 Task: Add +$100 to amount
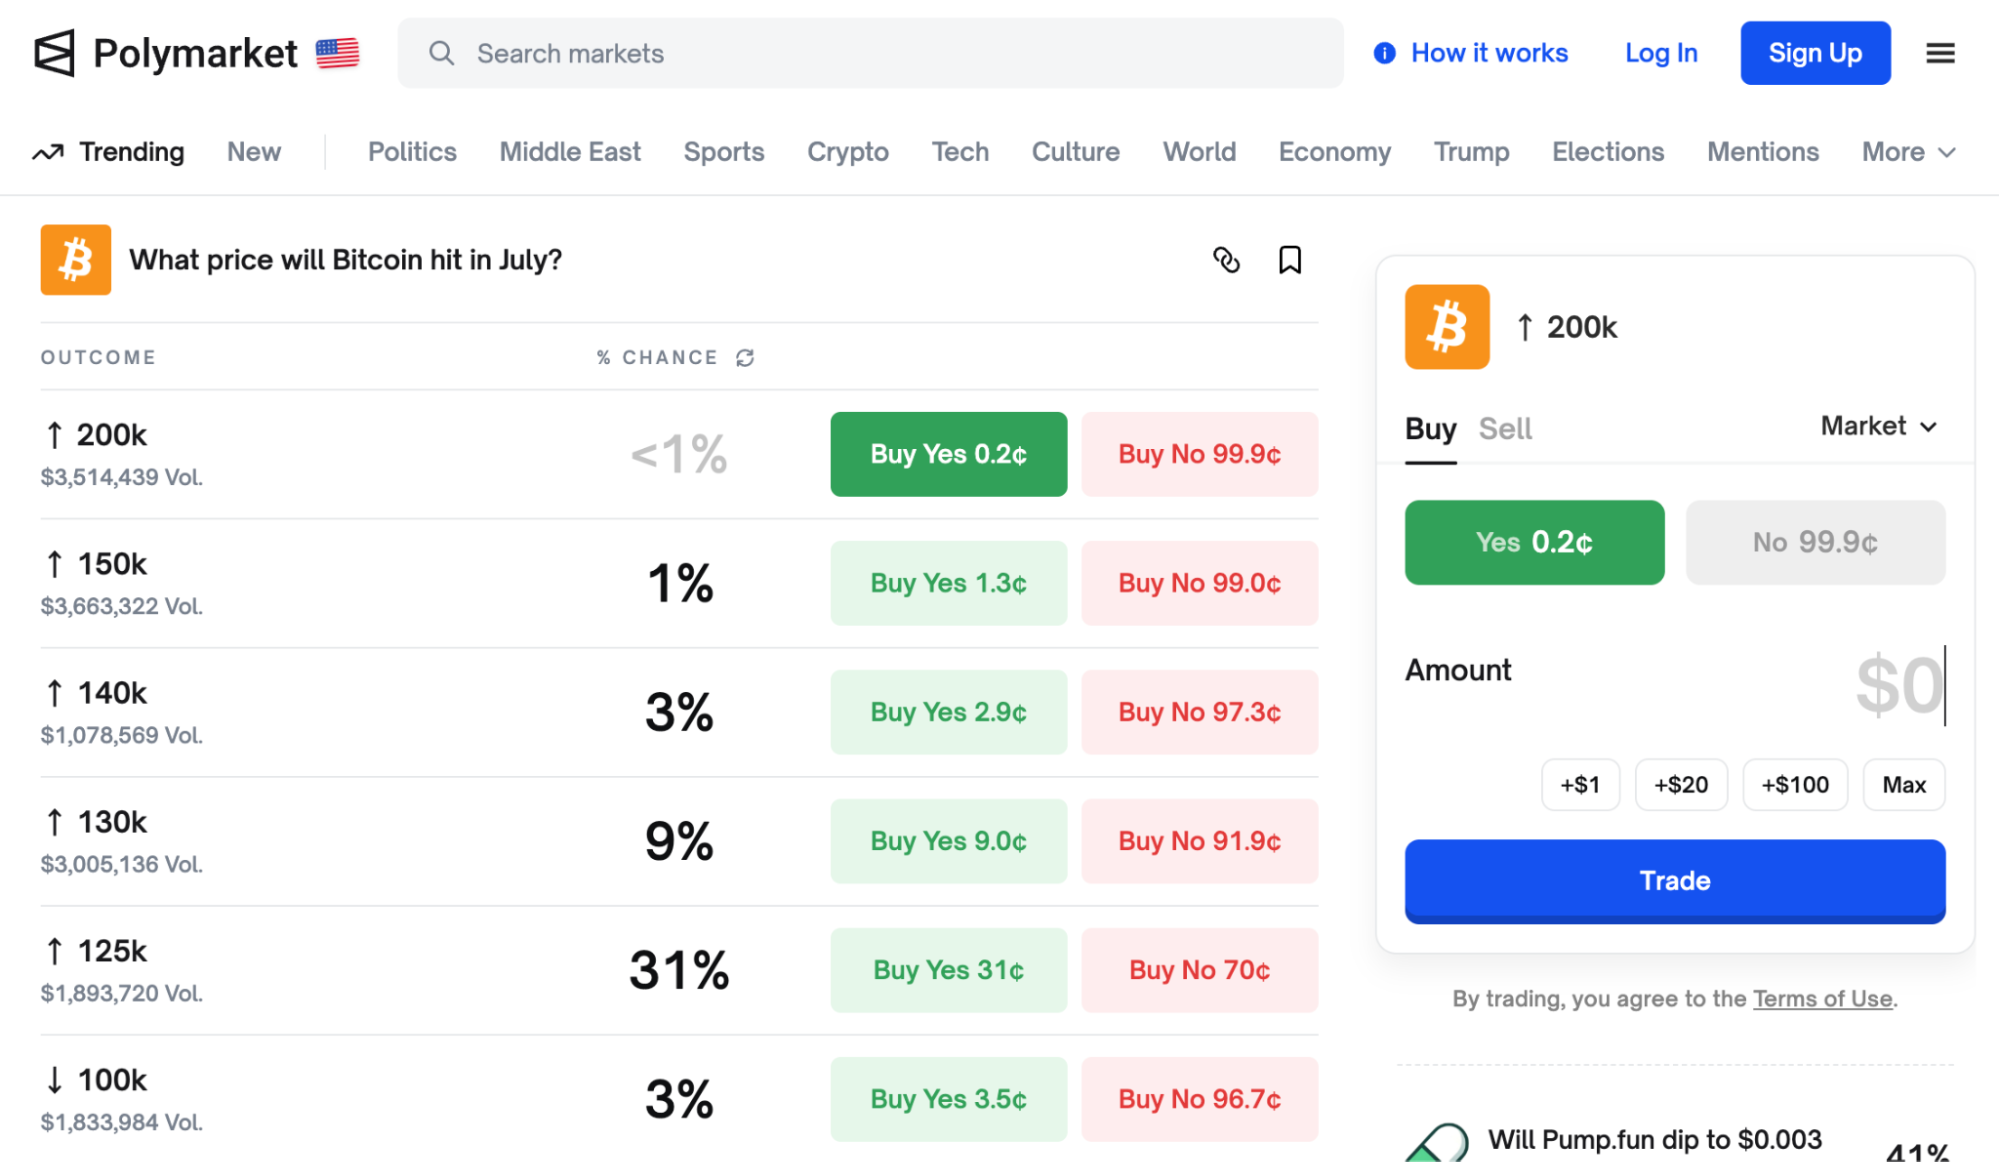(x=1795, y=784)
